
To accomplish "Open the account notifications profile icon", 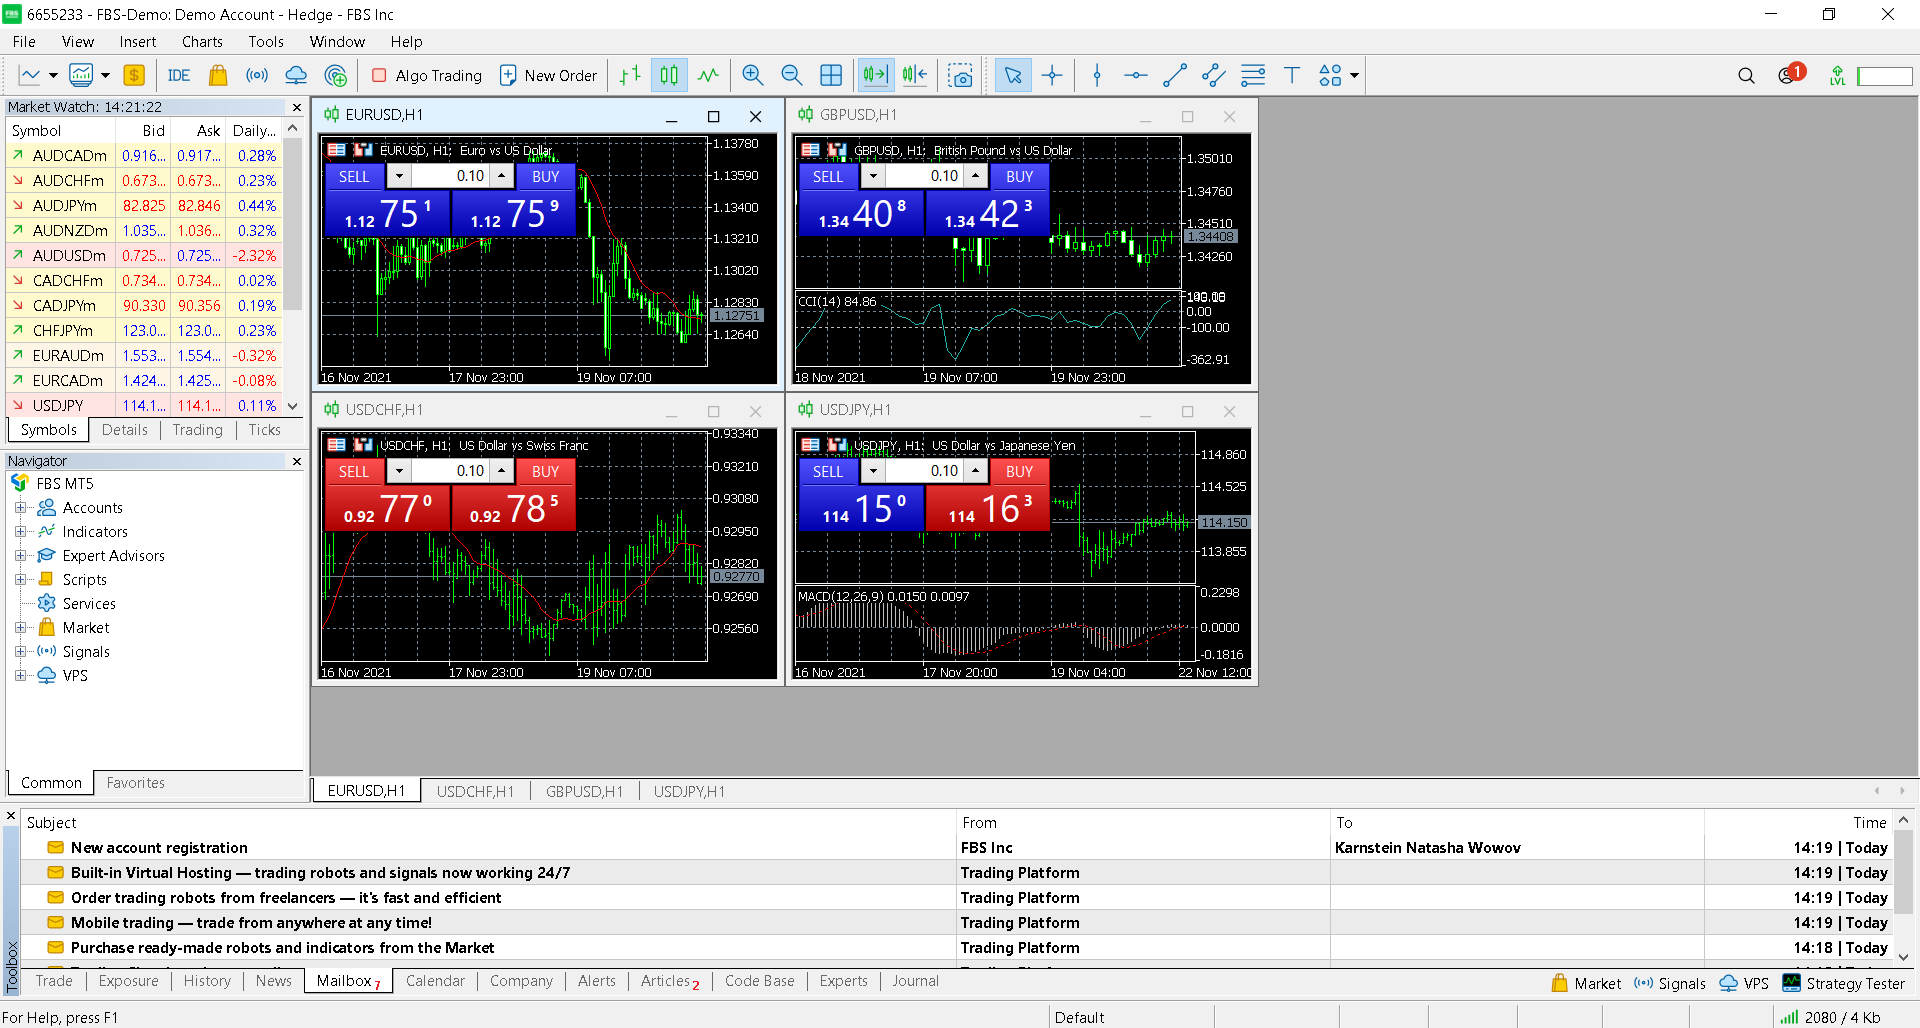I will click(1790, 74).
